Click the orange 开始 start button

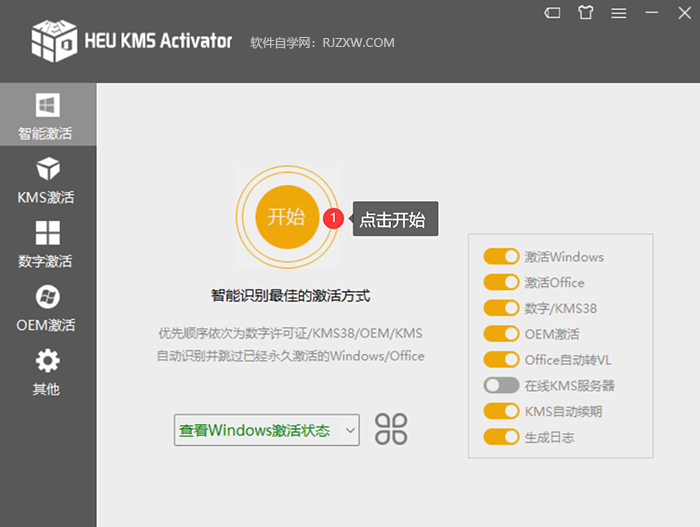(x=287, y=217)
